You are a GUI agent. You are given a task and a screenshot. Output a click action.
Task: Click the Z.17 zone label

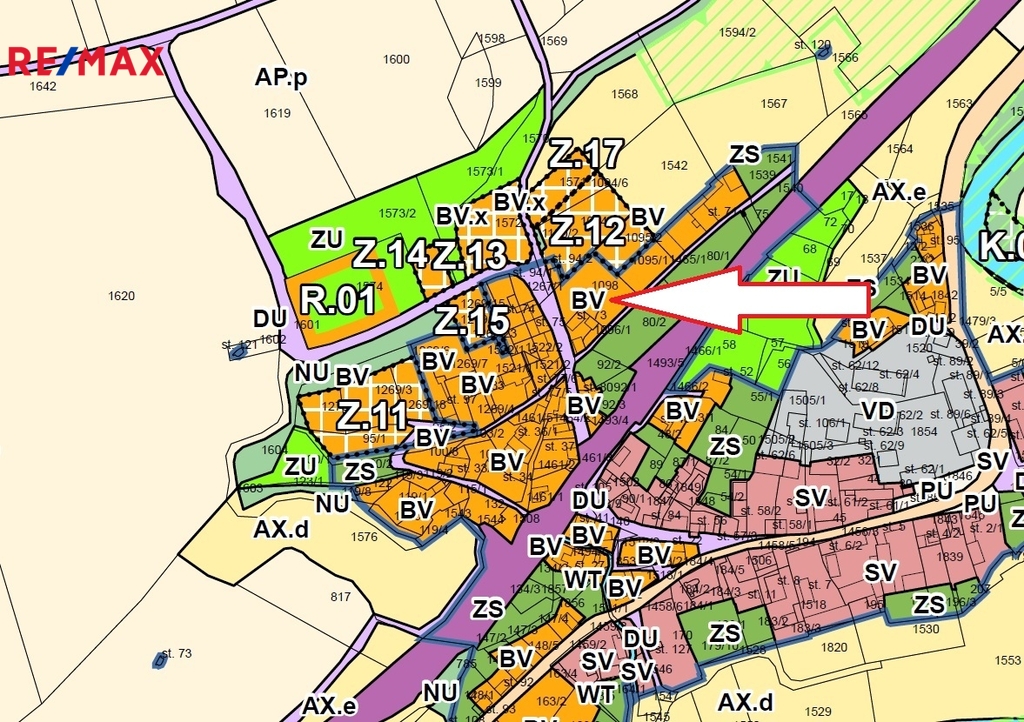(586, 154)
